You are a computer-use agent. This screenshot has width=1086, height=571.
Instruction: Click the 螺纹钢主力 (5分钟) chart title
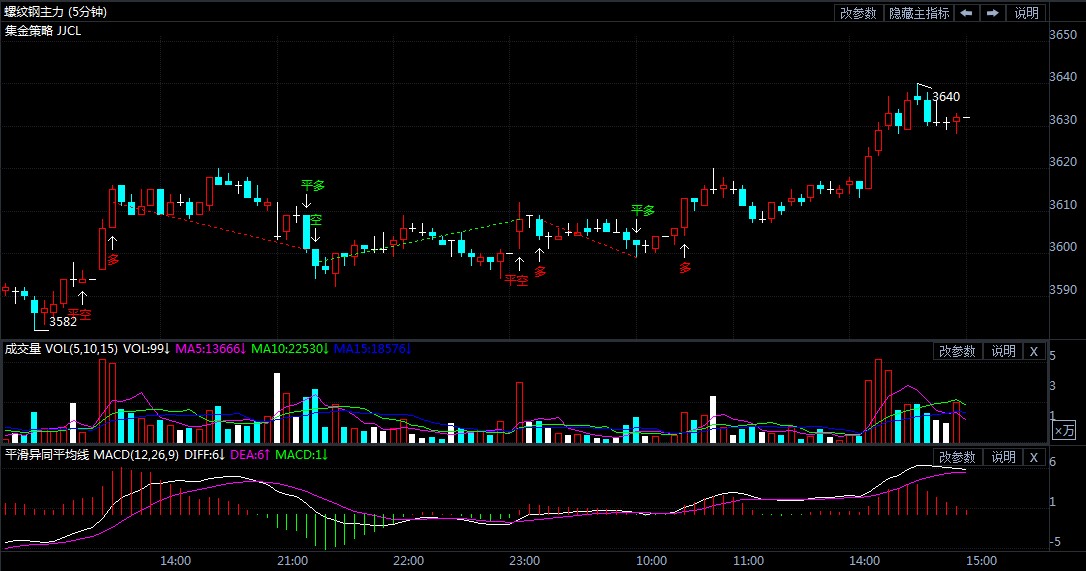(x=56, y=12)
